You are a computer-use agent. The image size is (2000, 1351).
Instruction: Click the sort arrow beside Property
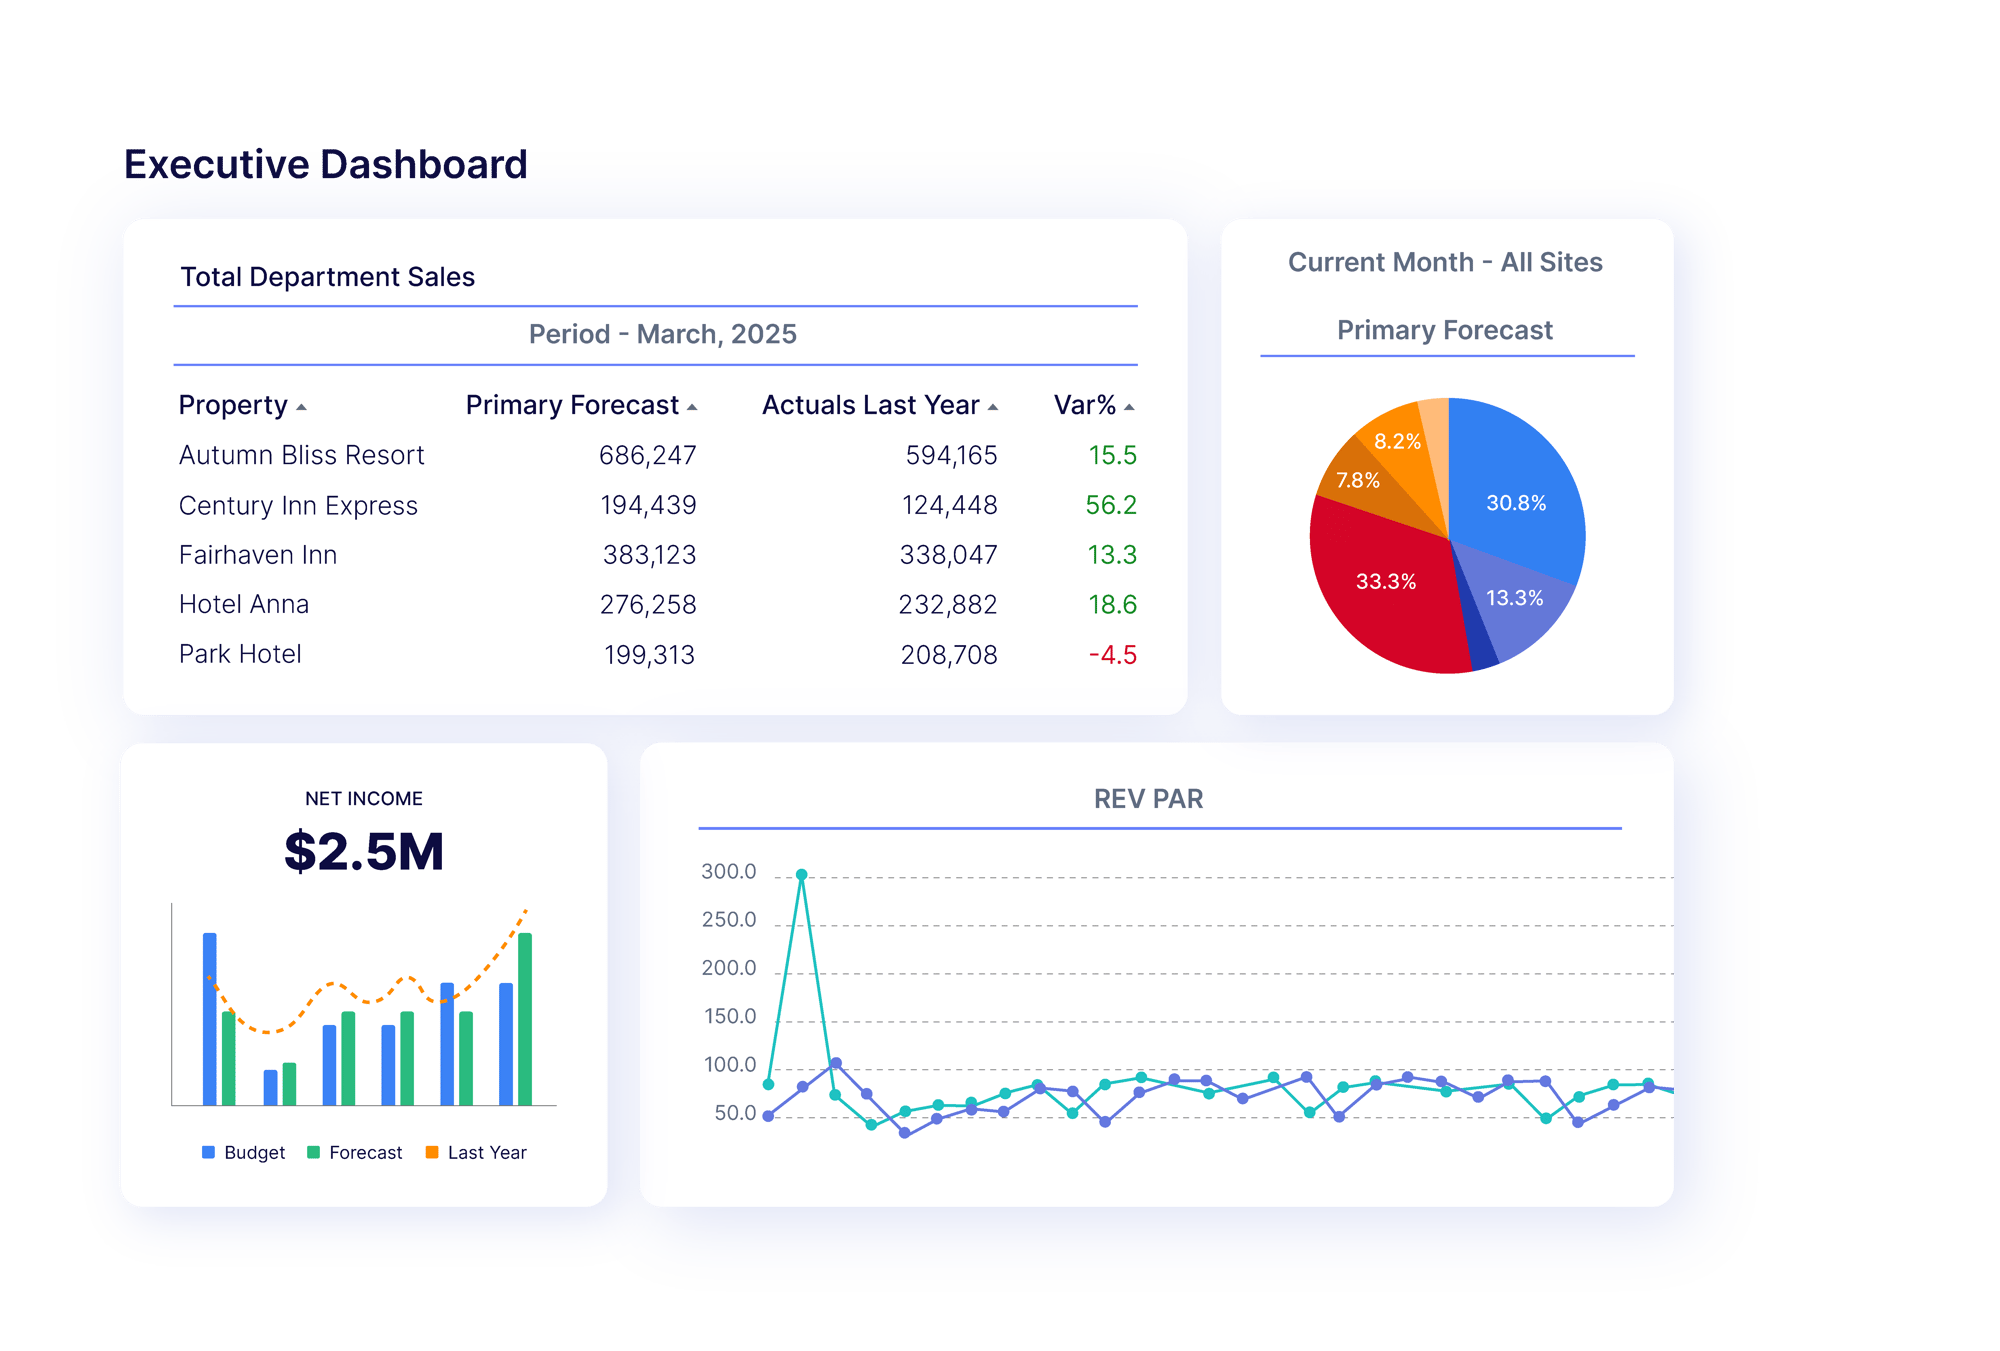(301, 407)
